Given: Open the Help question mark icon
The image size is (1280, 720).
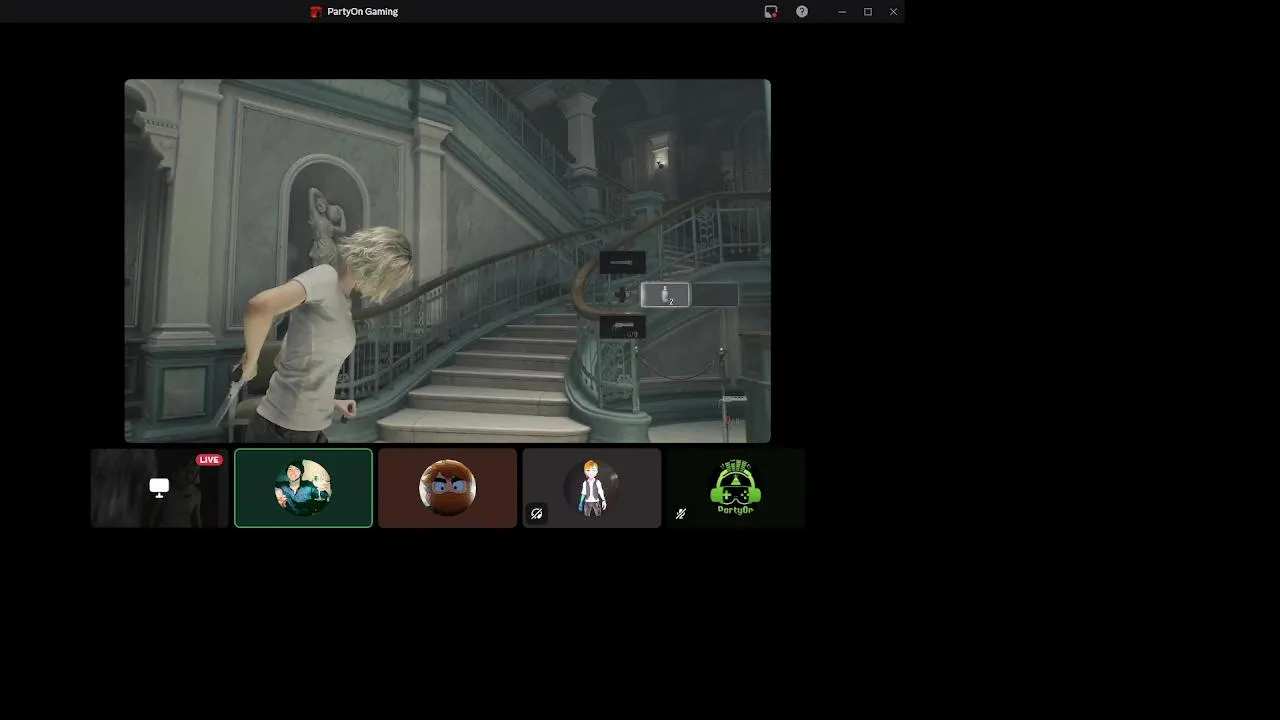Looking at the screenshot, I should (802, 12).
